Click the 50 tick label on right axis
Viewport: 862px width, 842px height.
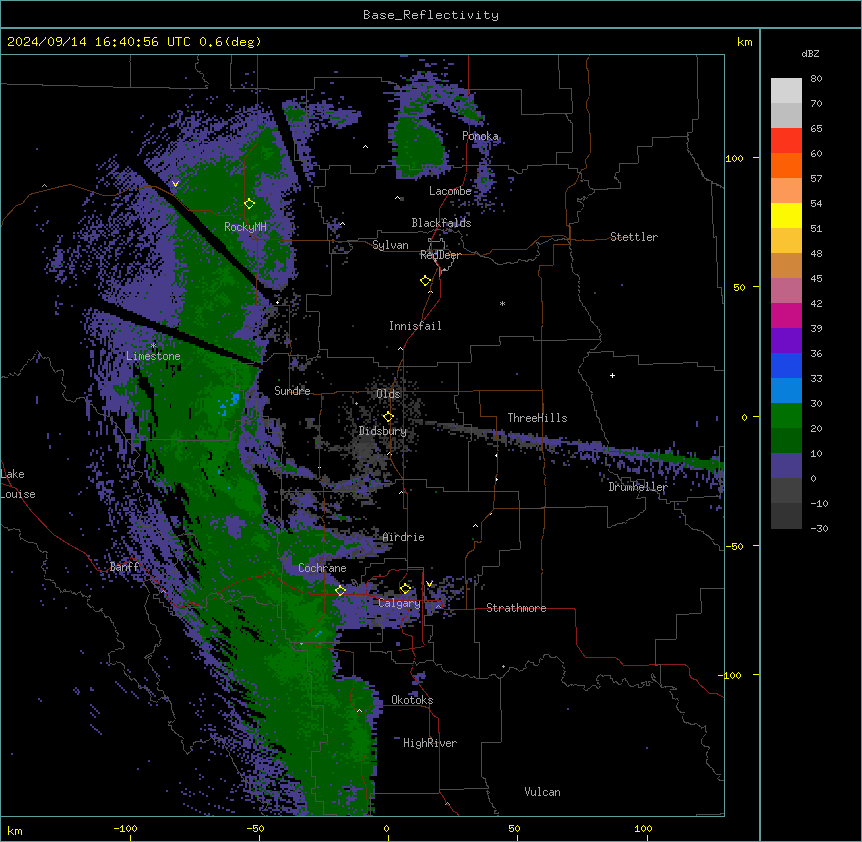[x=739, y=287]
